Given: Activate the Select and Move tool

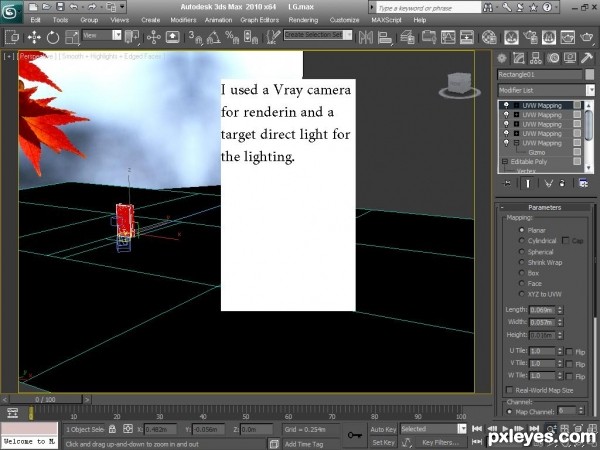Looking at the screenshot, I should point(34,37).
